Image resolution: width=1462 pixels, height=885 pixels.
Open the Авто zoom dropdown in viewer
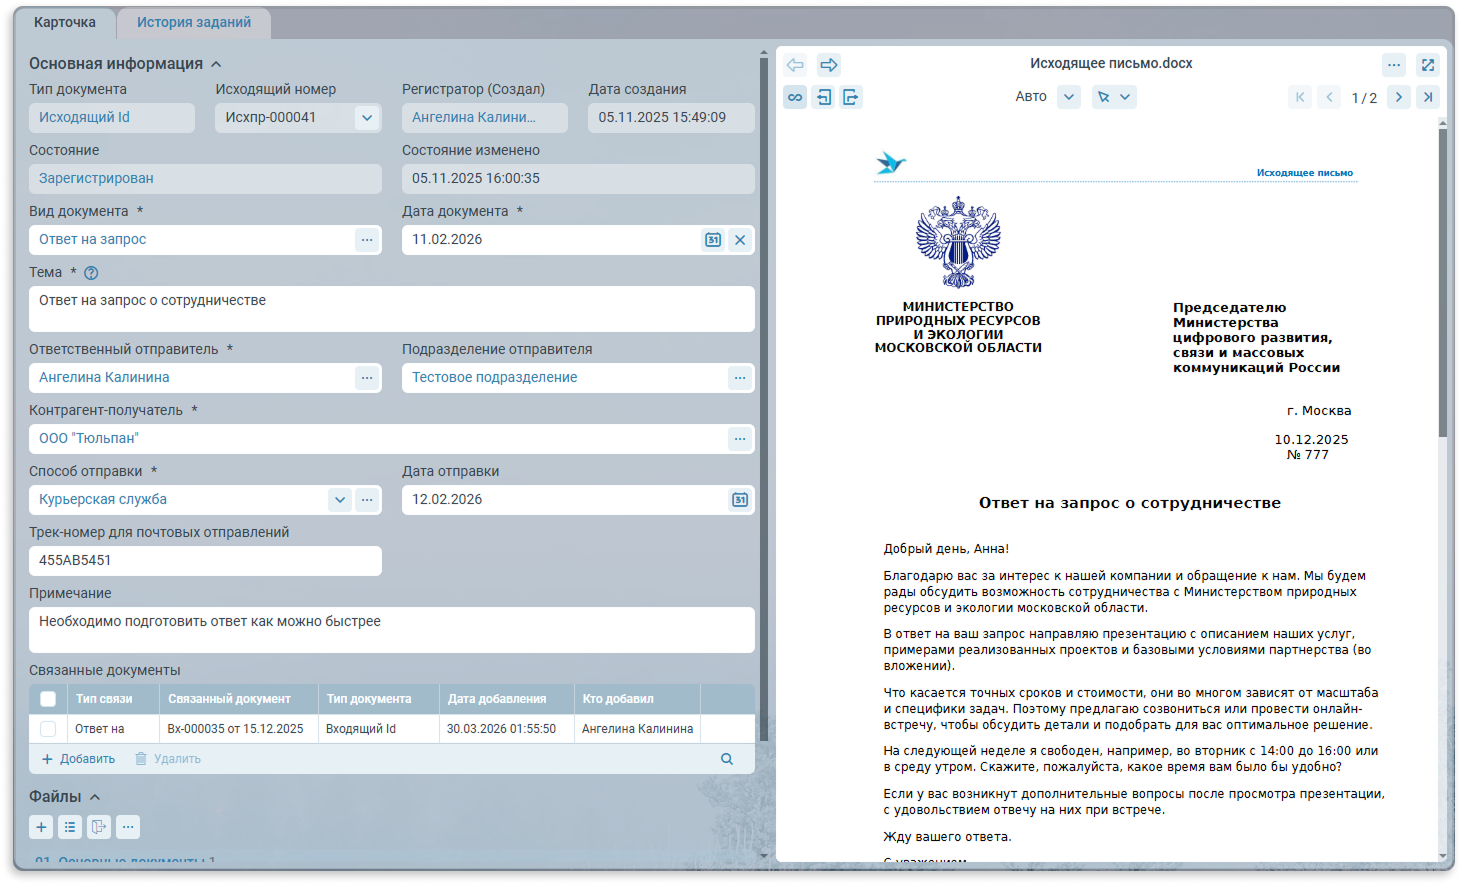coord(1069,97)
